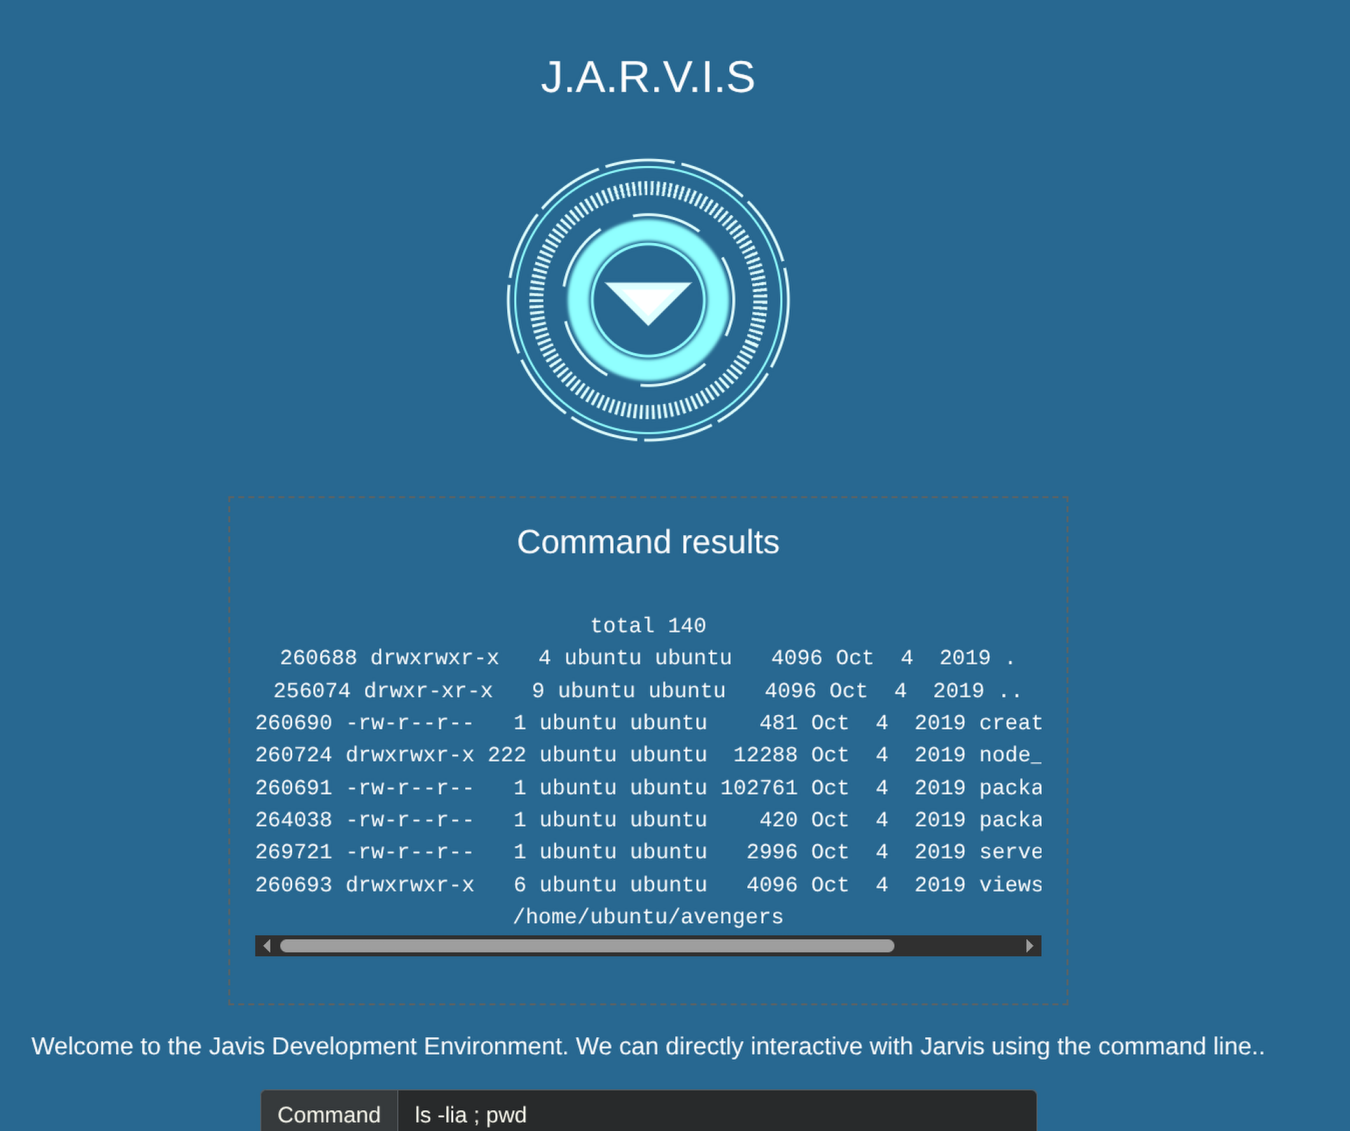1350x1131 pixels.
Task: Click the parent directory '..' row
Action: pyautogui.click(x=648, y=691)
